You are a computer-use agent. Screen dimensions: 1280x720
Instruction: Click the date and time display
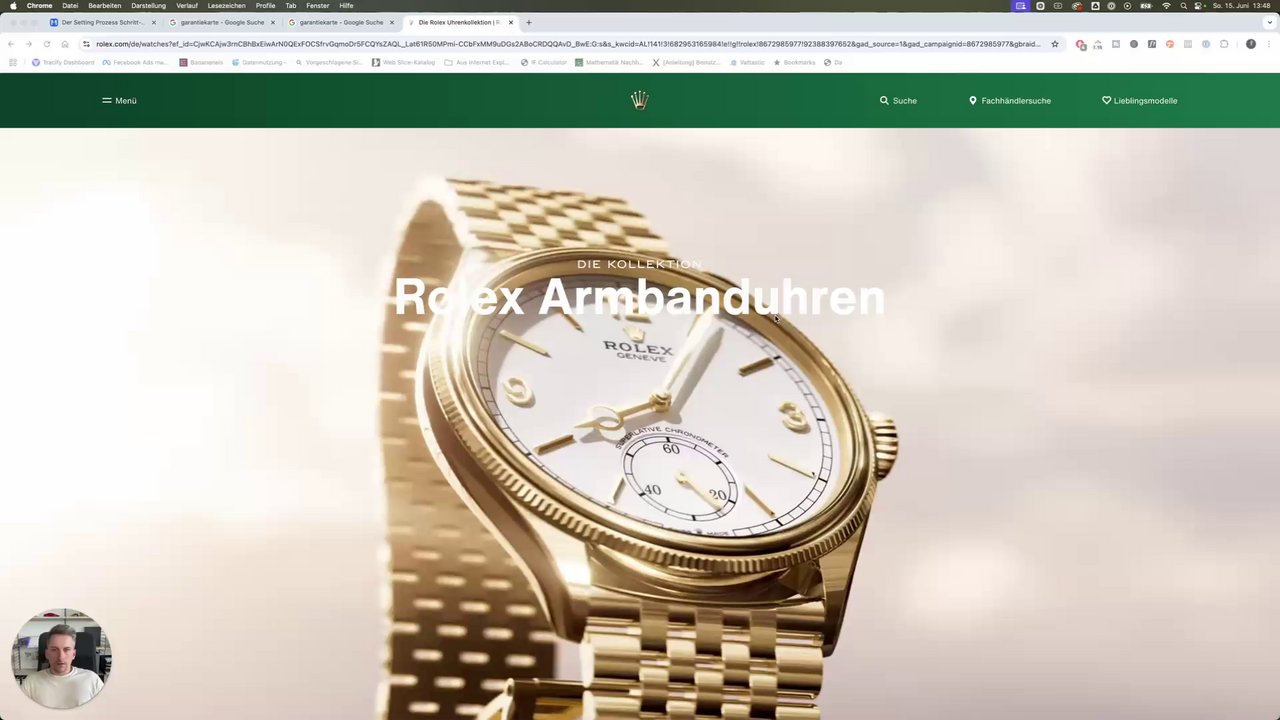[1241, 6]
